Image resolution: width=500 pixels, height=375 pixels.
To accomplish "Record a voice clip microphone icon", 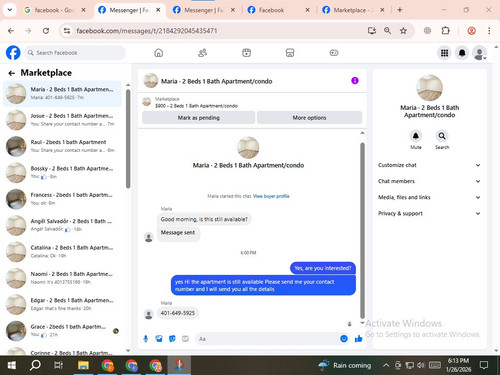I will click(146, 339).
